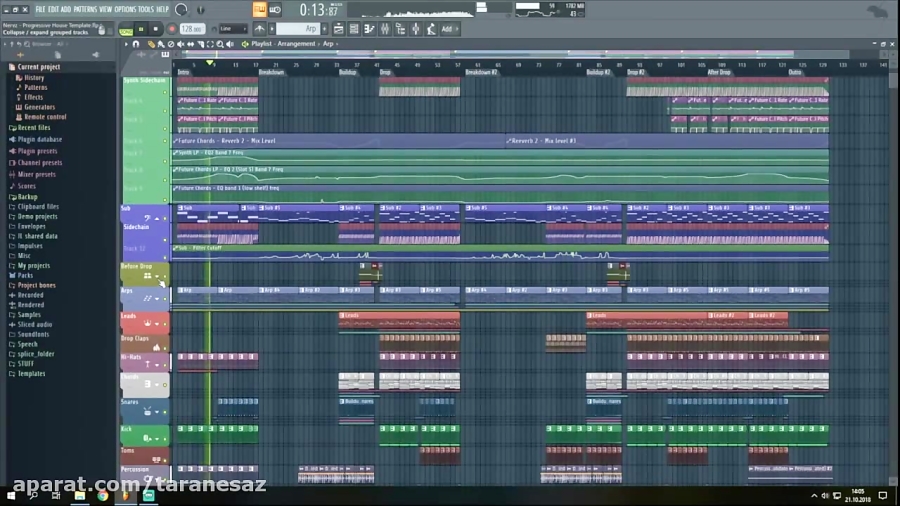
Task: Click the Sub track bass clef icon
Action: (148, 218)
